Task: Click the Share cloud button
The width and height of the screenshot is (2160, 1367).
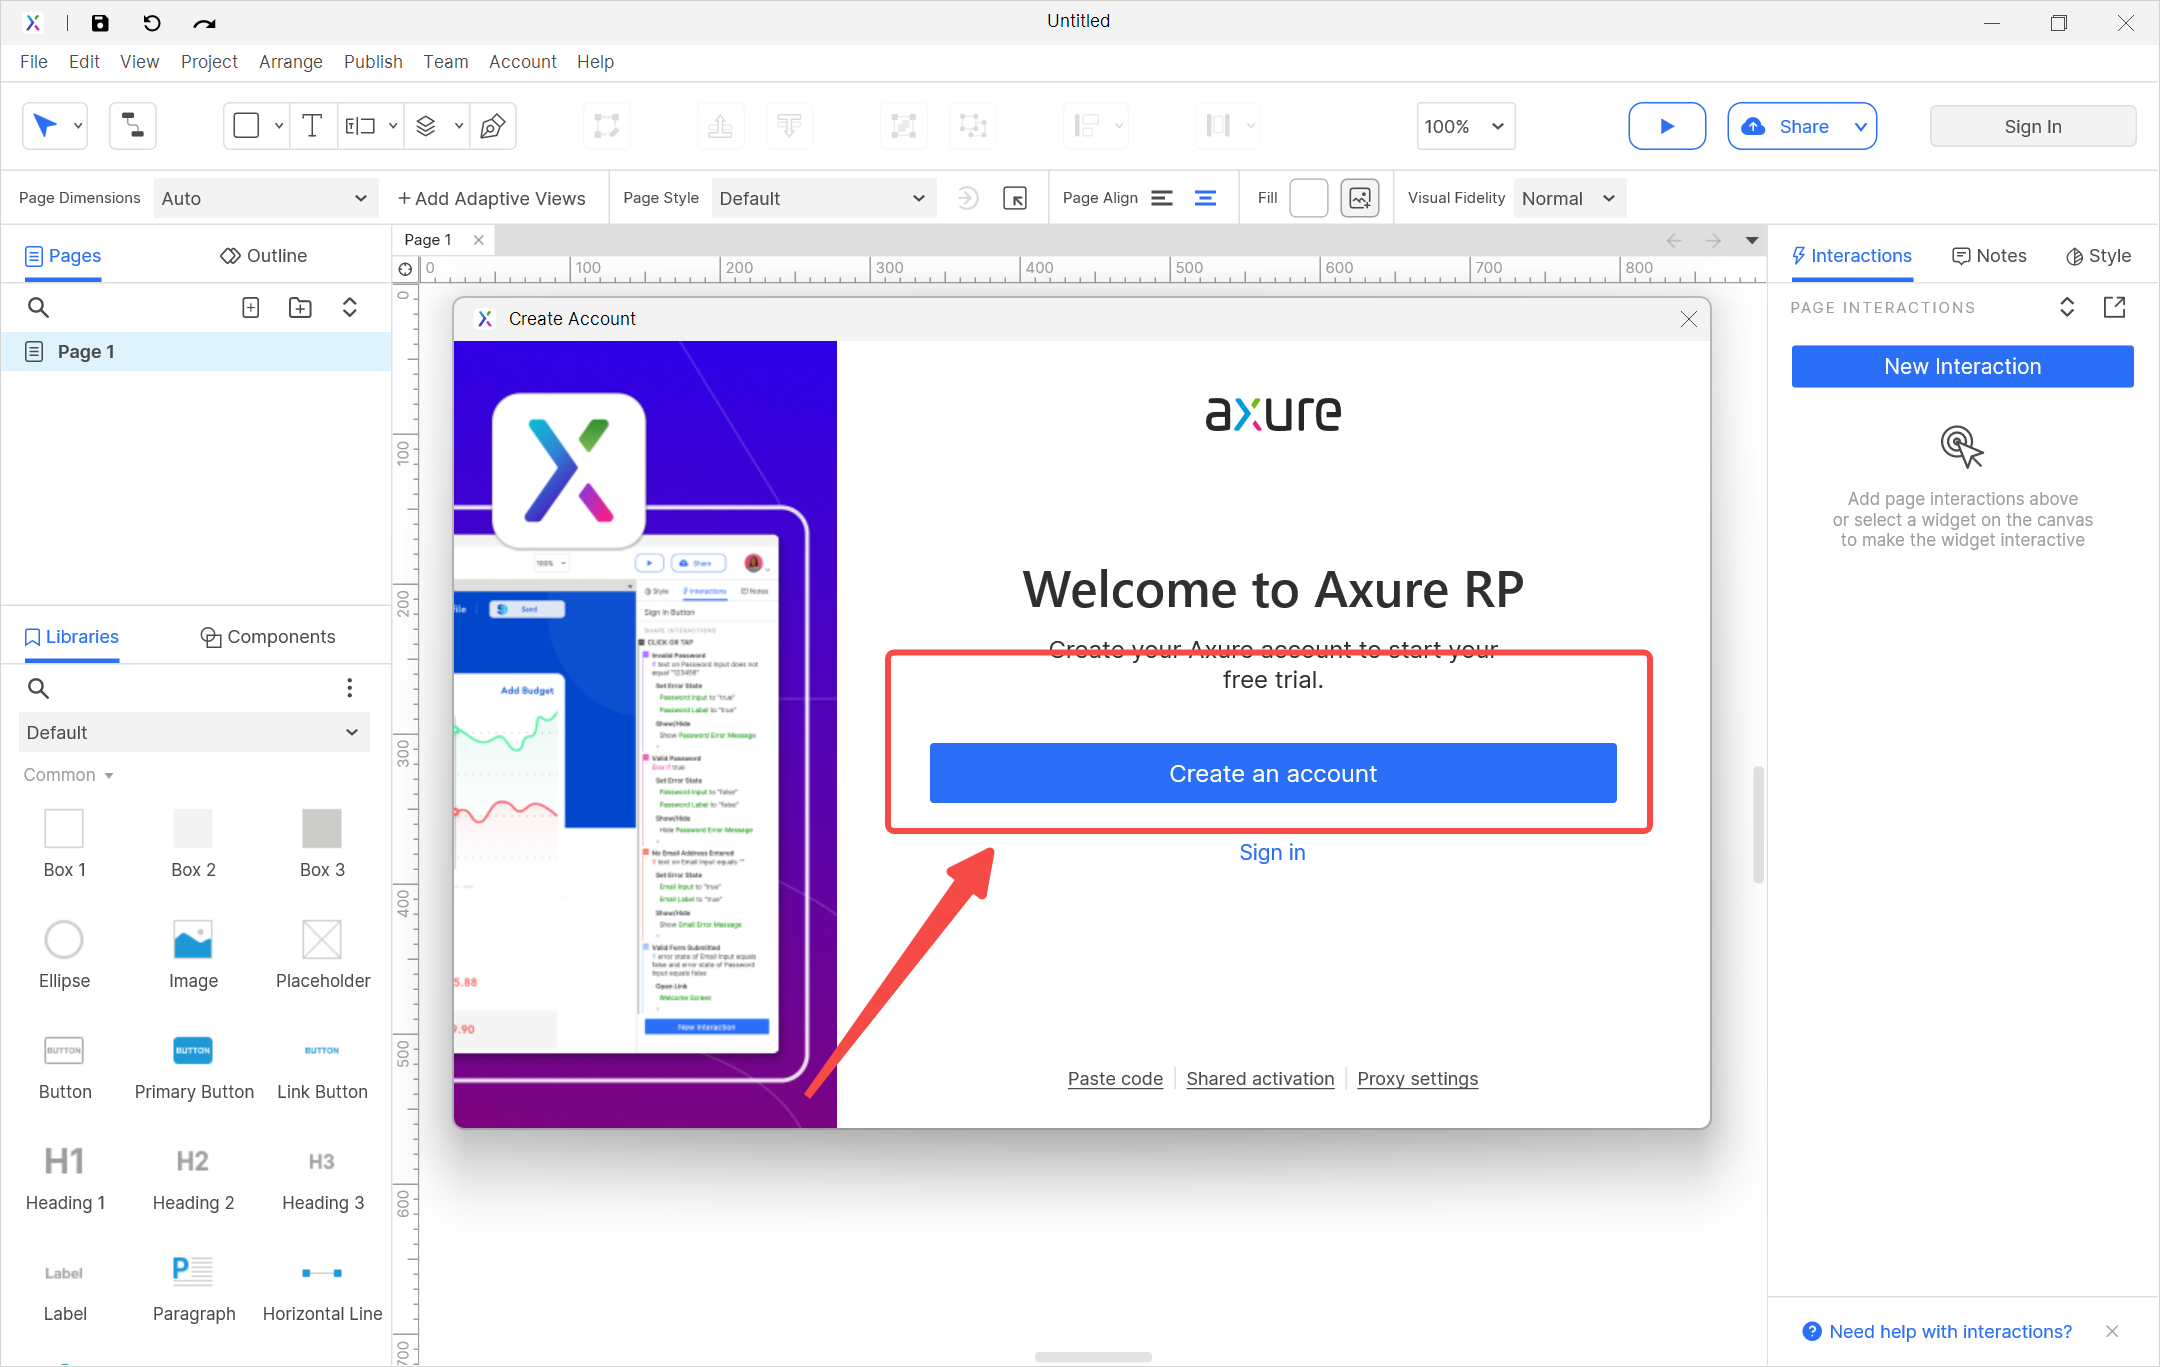Action: pyautogui.click(x=1790, y=126)
